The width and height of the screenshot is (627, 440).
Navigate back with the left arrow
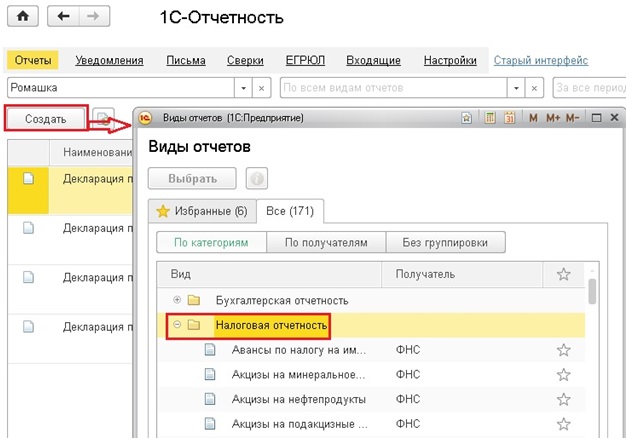[x=63, y=16]
